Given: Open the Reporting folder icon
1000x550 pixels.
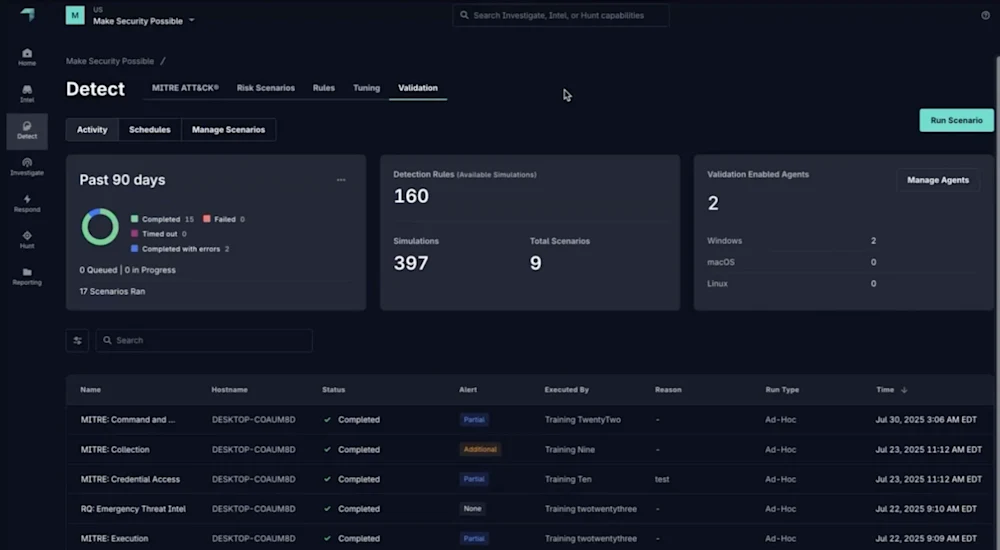Looking at the screenshot, I should [27, 274].
